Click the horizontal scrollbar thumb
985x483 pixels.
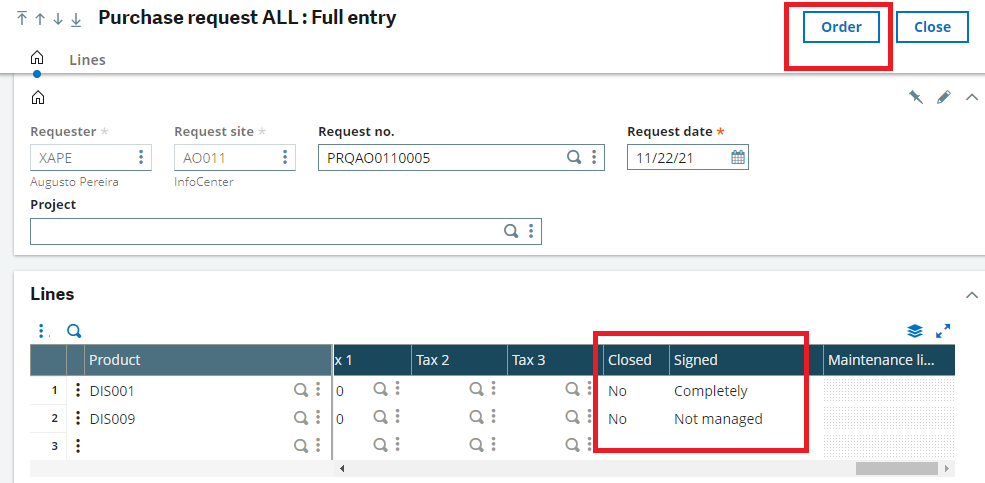(x=896, y=469)
